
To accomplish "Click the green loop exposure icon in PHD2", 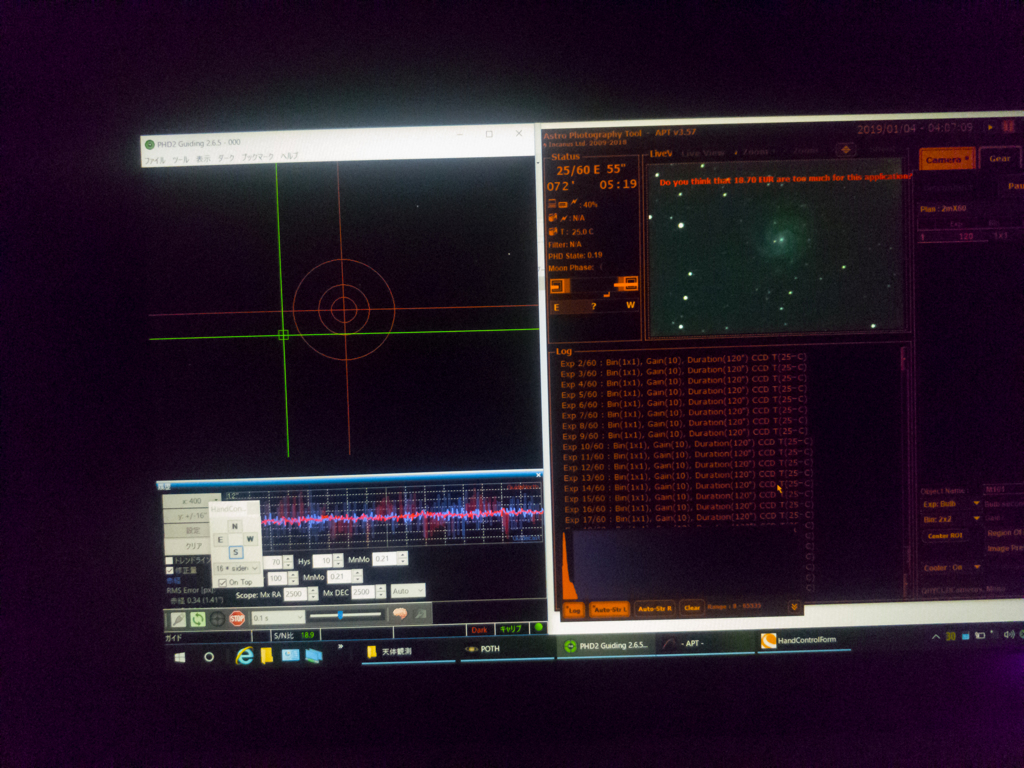I will click(x=197, y=619).
